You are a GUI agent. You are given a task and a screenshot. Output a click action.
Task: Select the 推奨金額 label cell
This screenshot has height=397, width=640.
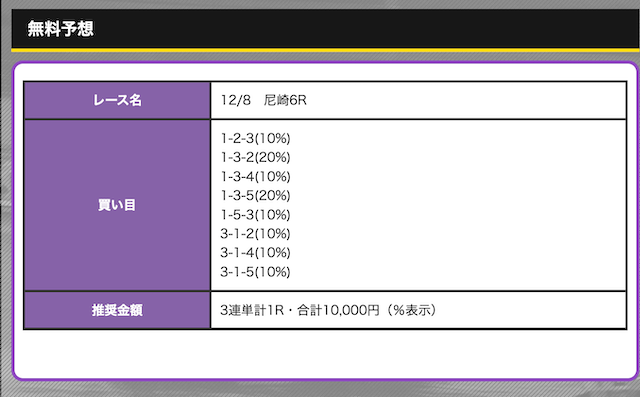[x=117, y=310]
